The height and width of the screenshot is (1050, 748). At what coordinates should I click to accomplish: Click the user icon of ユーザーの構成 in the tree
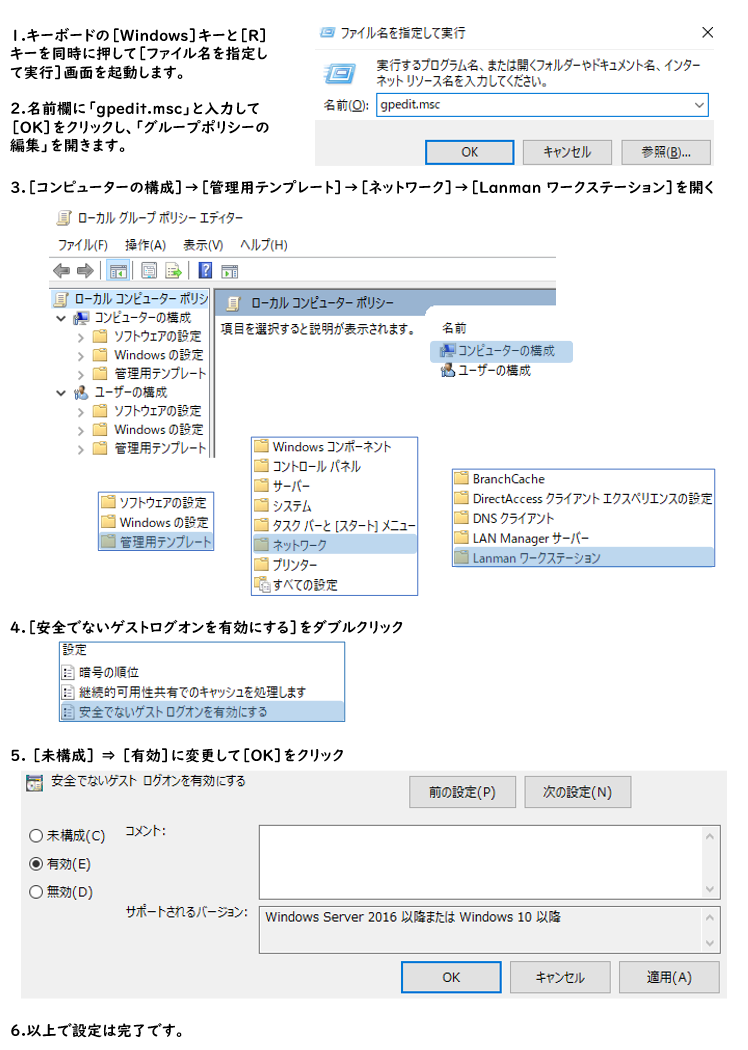tap(81, 392)
